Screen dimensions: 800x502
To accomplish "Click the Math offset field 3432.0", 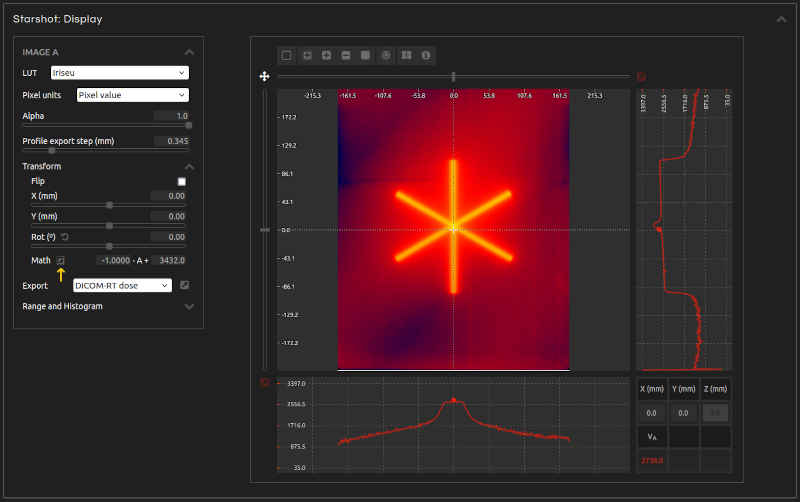I will 169,260.
